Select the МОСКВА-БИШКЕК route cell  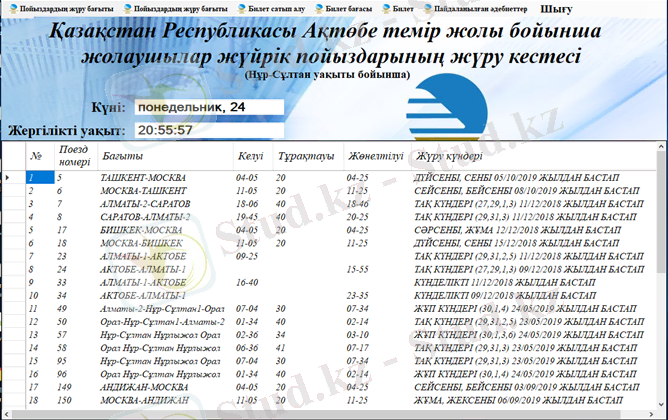point(165,243)
